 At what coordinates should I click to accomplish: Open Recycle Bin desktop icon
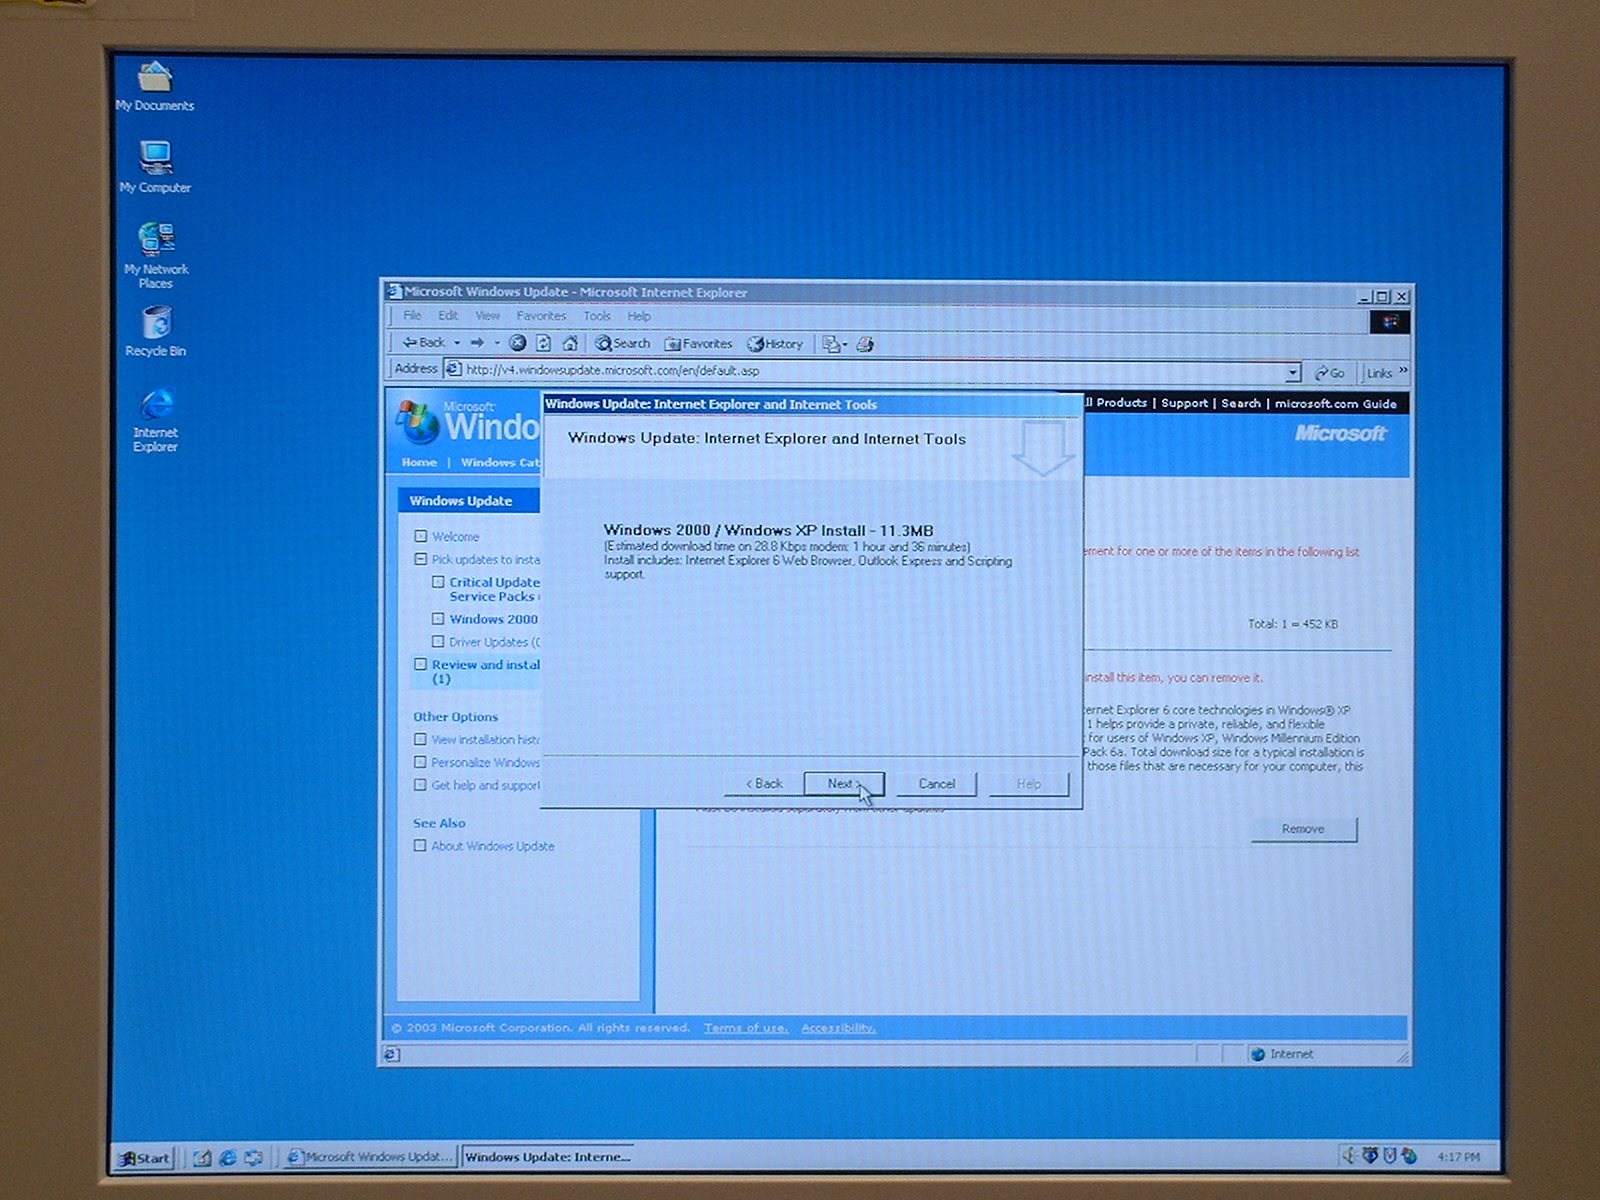[x=155, y=325]
